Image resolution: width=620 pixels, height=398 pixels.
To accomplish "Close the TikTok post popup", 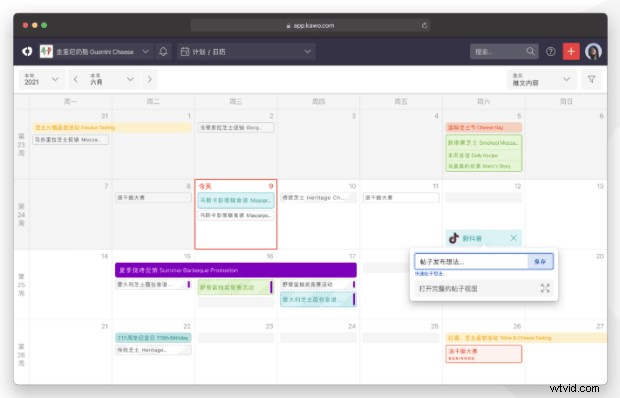I will pos(513,238).
